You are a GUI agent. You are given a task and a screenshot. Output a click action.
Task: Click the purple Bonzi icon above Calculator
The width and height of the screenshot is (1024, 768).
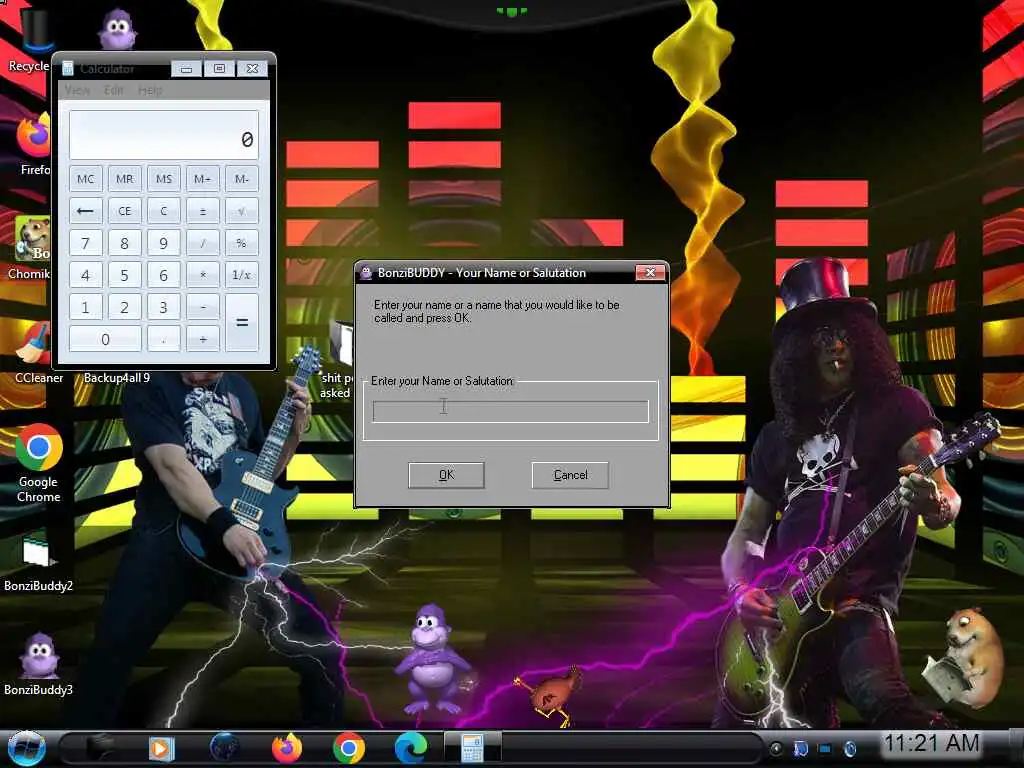(118, 29)
